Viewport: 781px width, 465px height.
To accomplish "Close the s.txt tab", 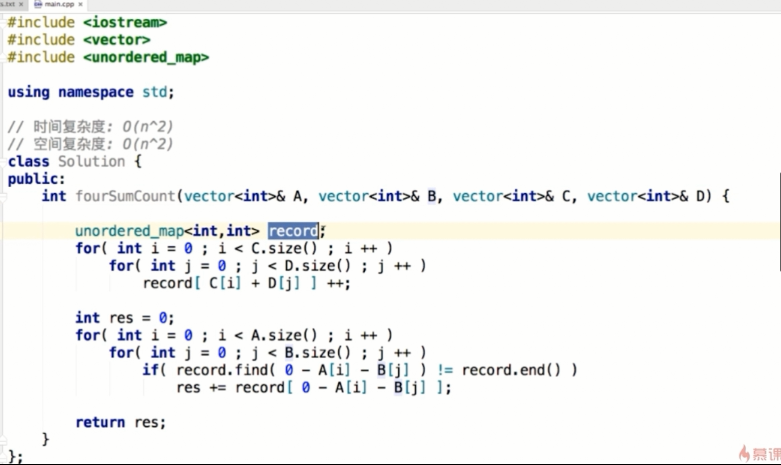I will point(21,4).
